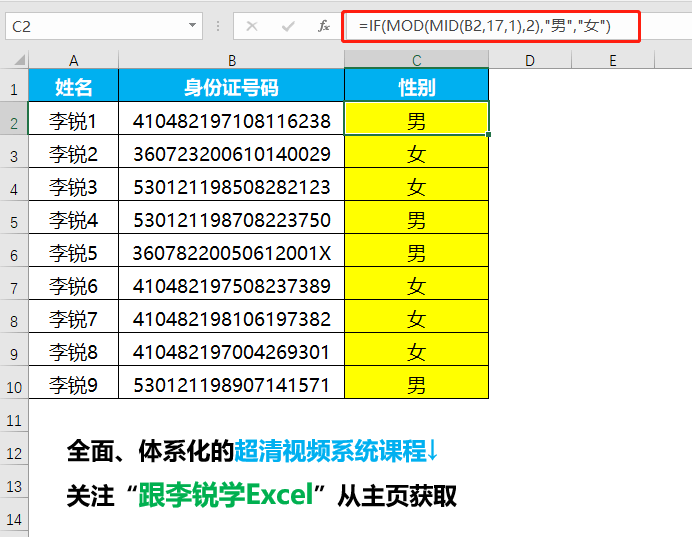Select column E header
Image resolution: width=692 pixels, height=537 pixels.
613,60
